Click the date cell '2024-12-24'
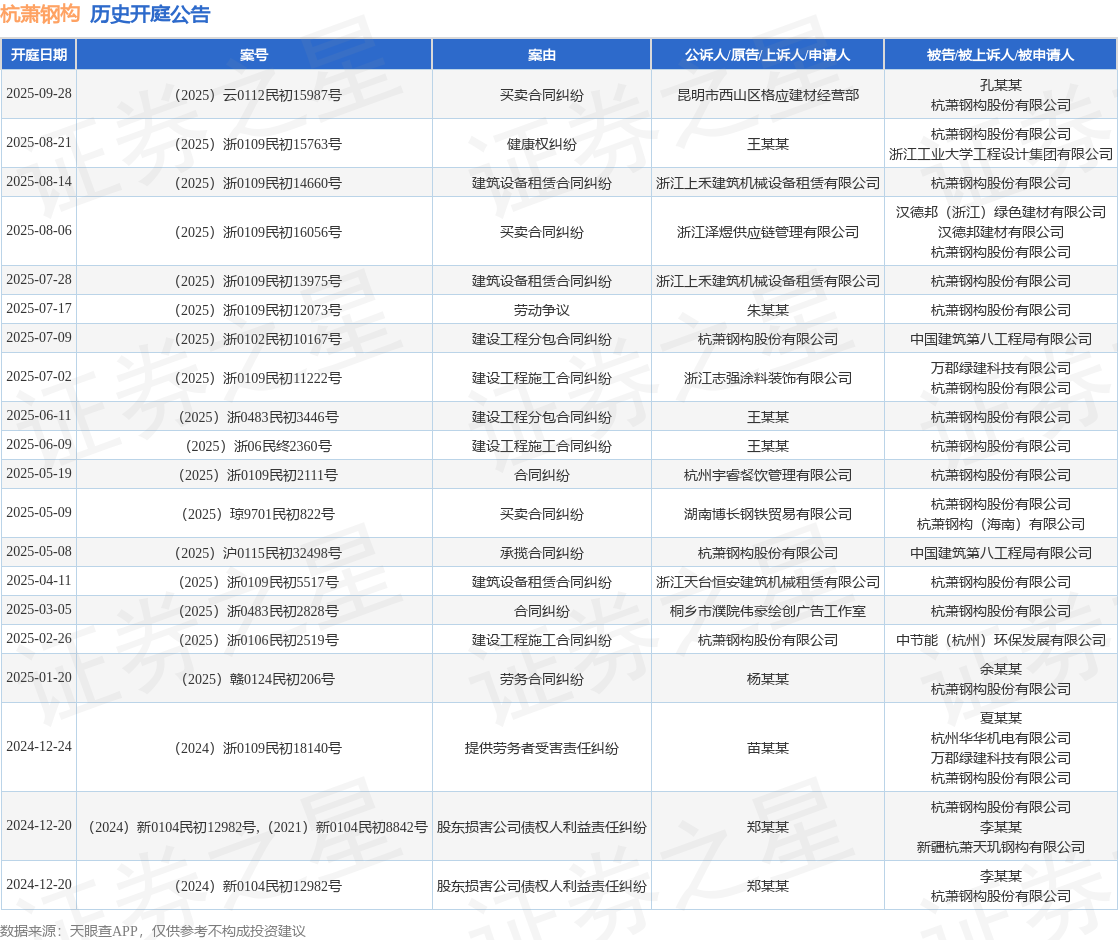The image size is (1118, 940). click(x=39, y=747)
